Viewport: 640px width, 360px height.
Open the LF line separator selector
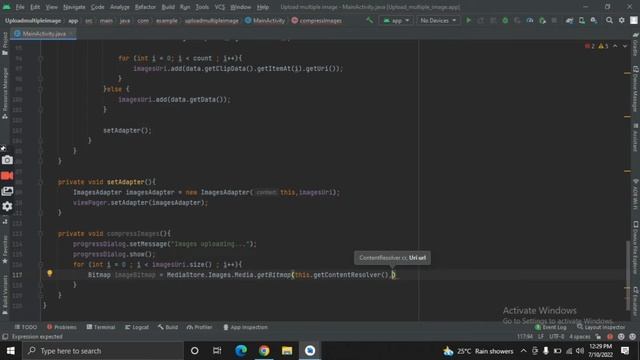click(x=541, y=337)
